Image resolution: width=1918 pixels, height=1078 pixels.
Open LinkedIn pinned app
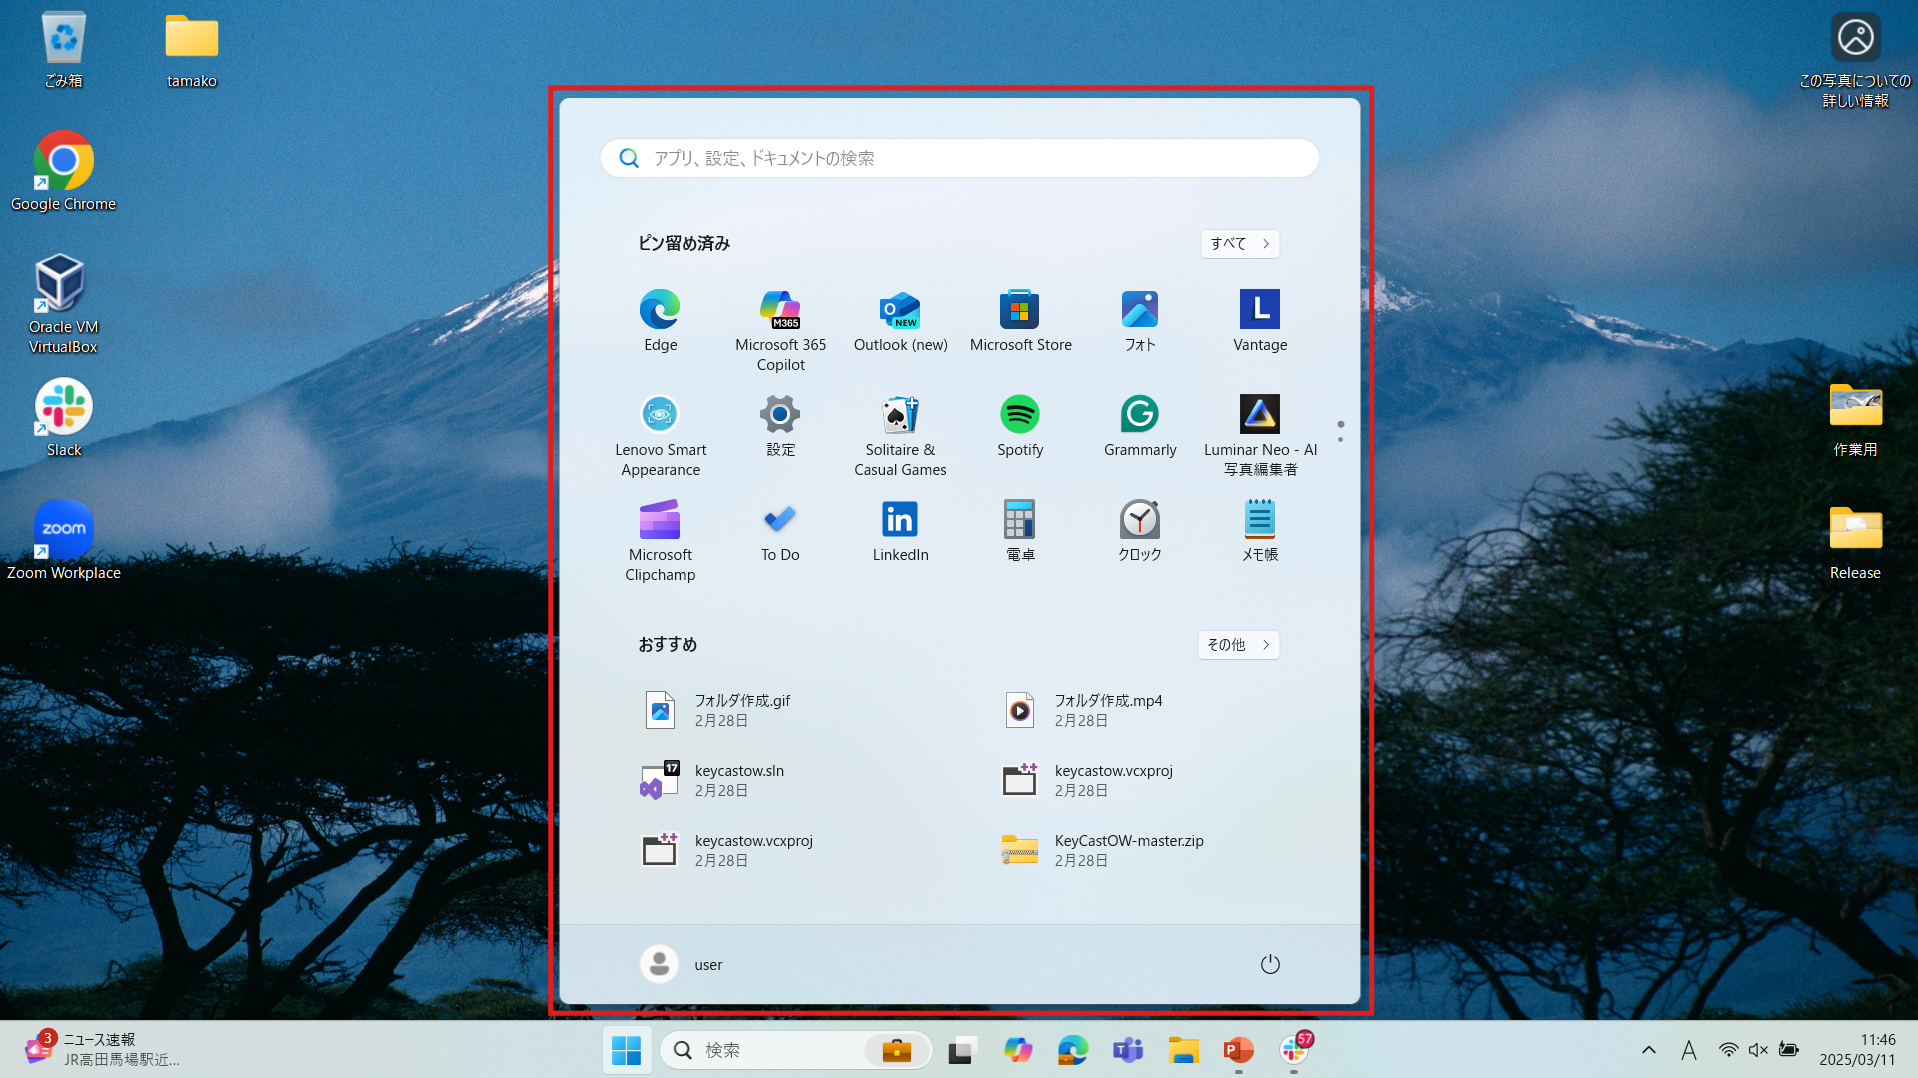point(900,532)
